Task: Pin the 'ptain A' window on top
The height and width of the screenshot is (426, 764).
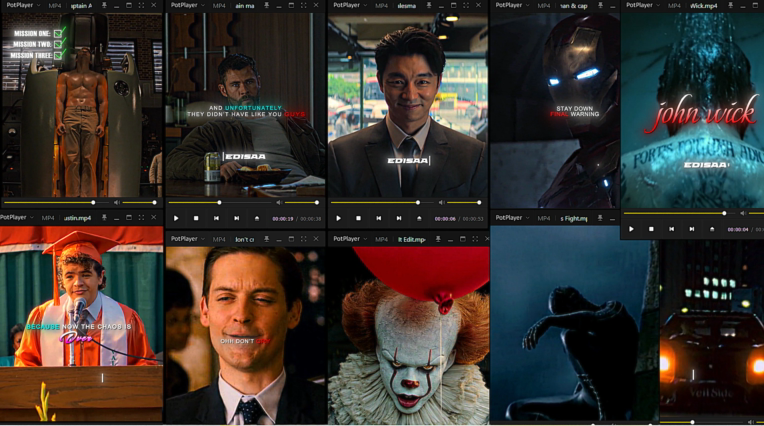Action: coord(104,5)
